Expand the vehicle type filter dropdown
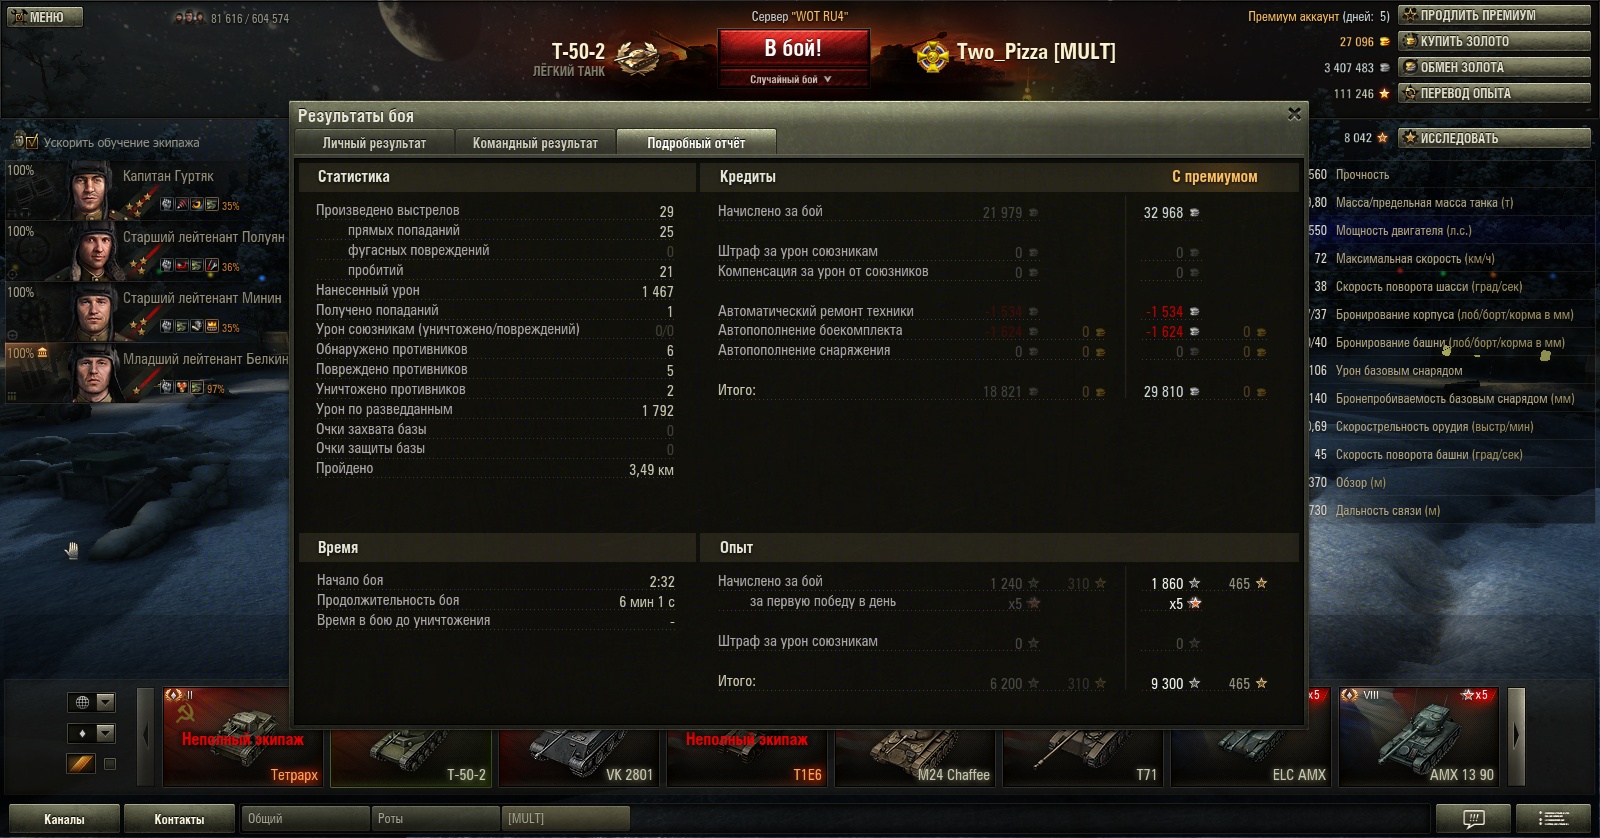Viewport: 1600px width, 838px height. 91,733
